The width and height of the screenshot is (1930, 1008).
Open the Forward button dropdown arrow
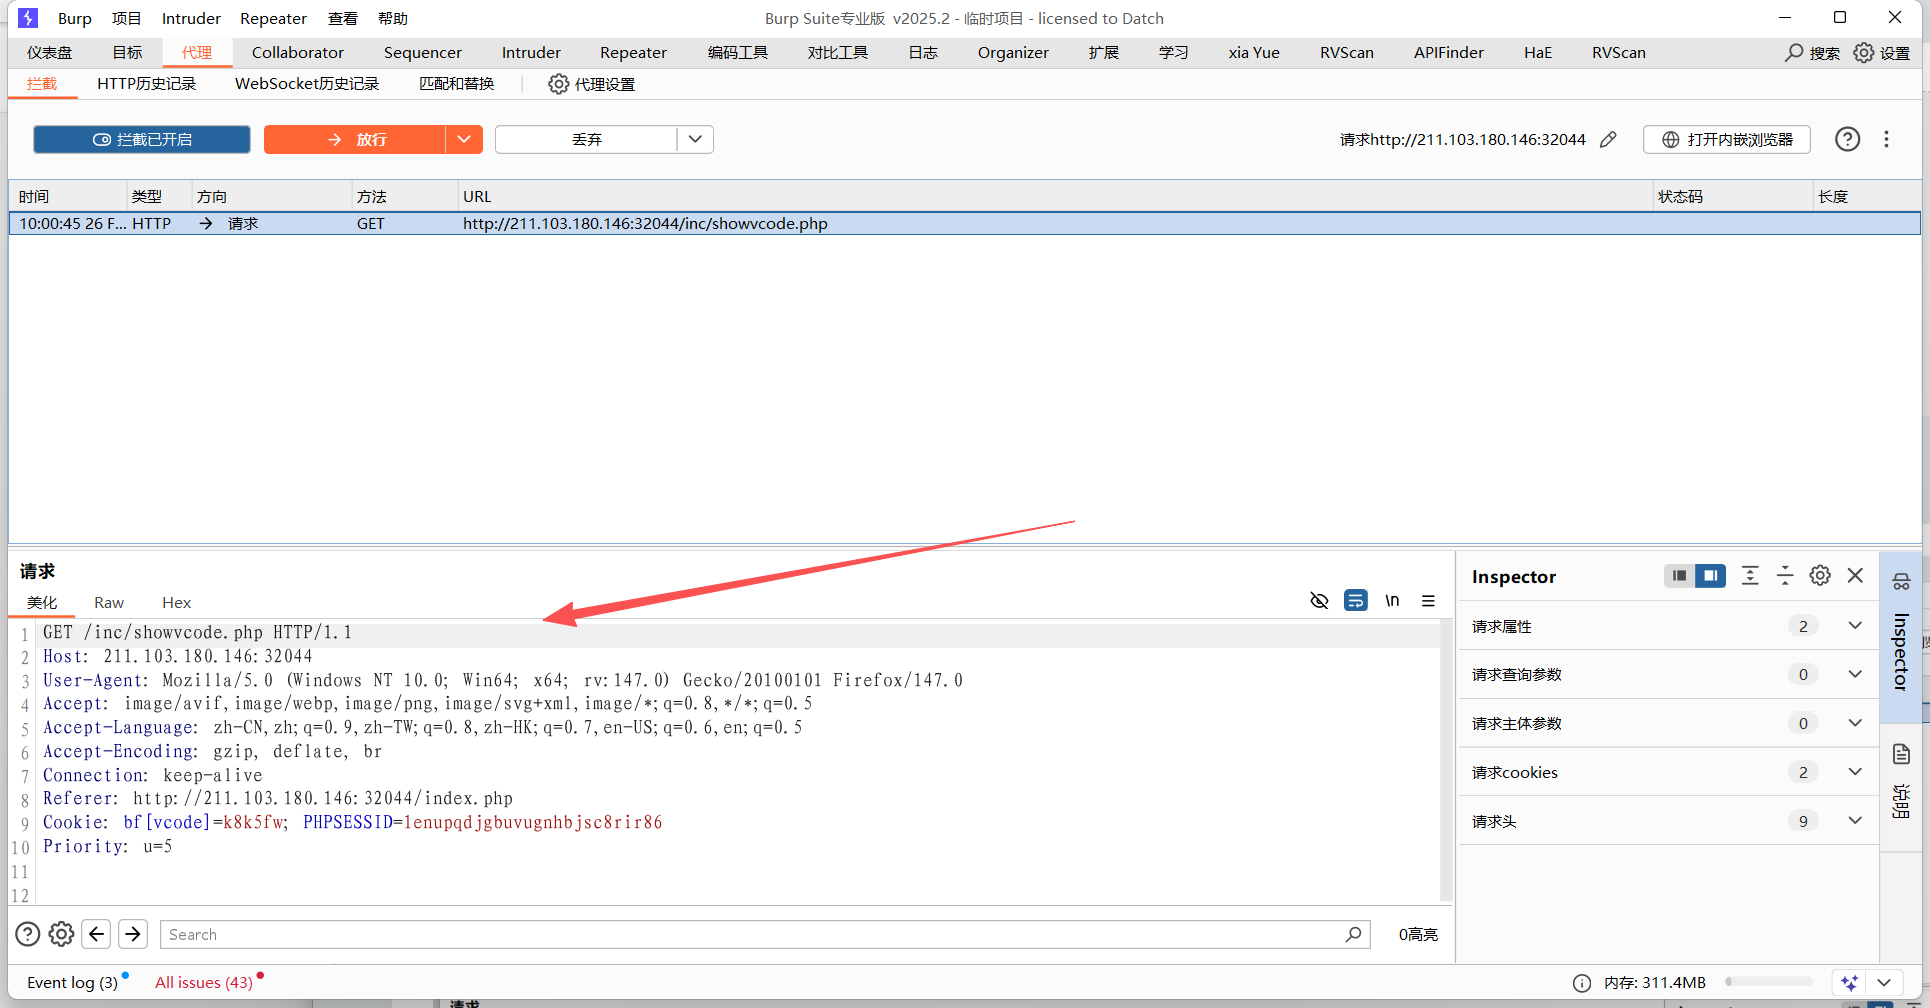[464, 140]
